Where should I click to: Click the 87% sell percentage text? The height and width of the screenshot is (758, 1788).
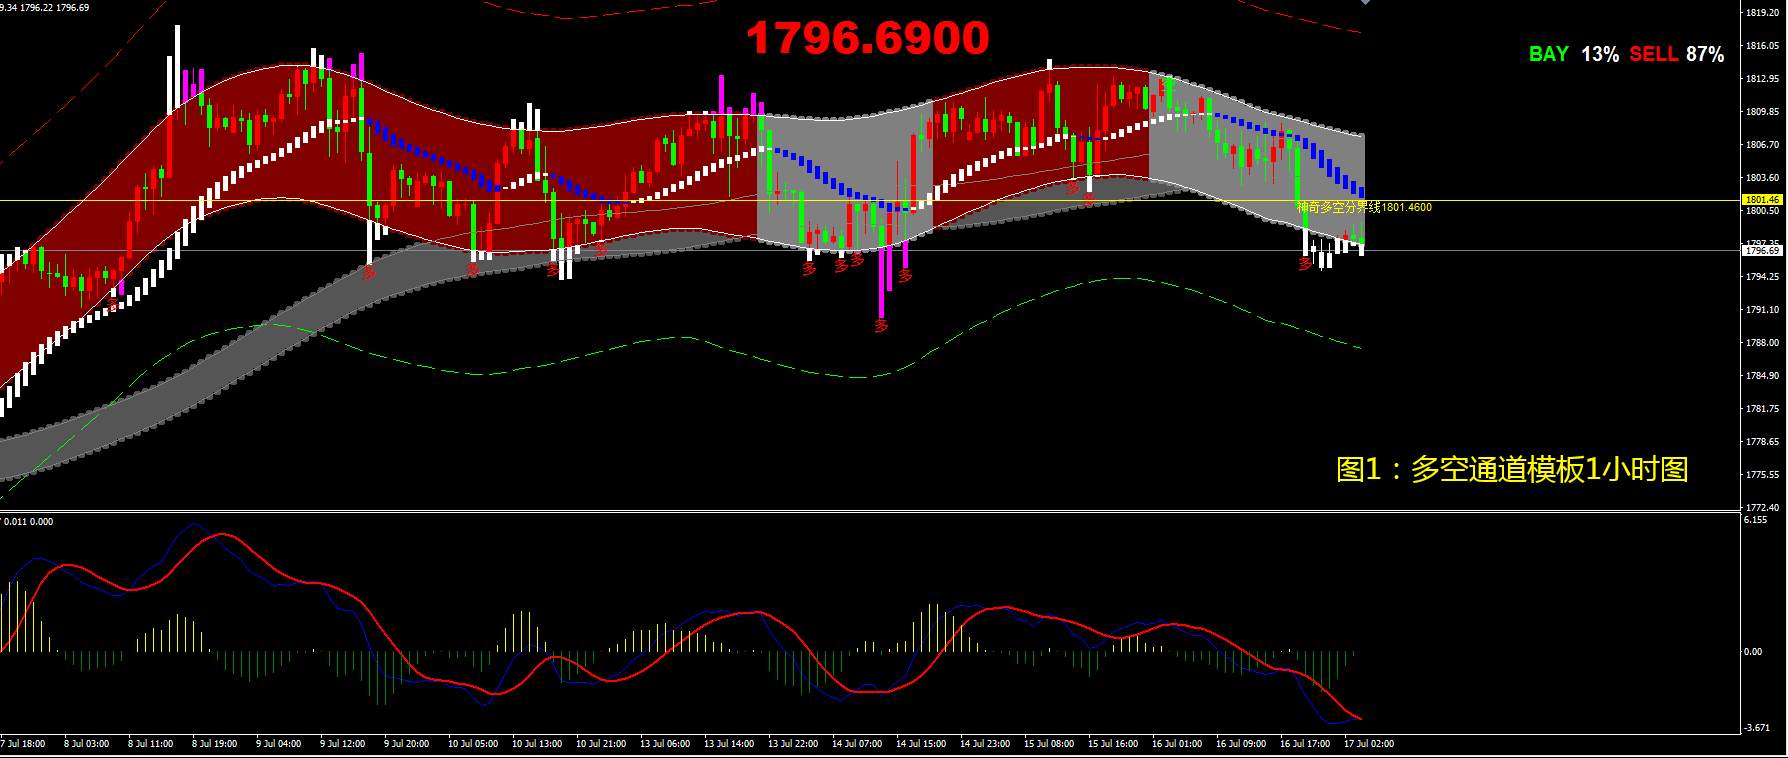1705,54
